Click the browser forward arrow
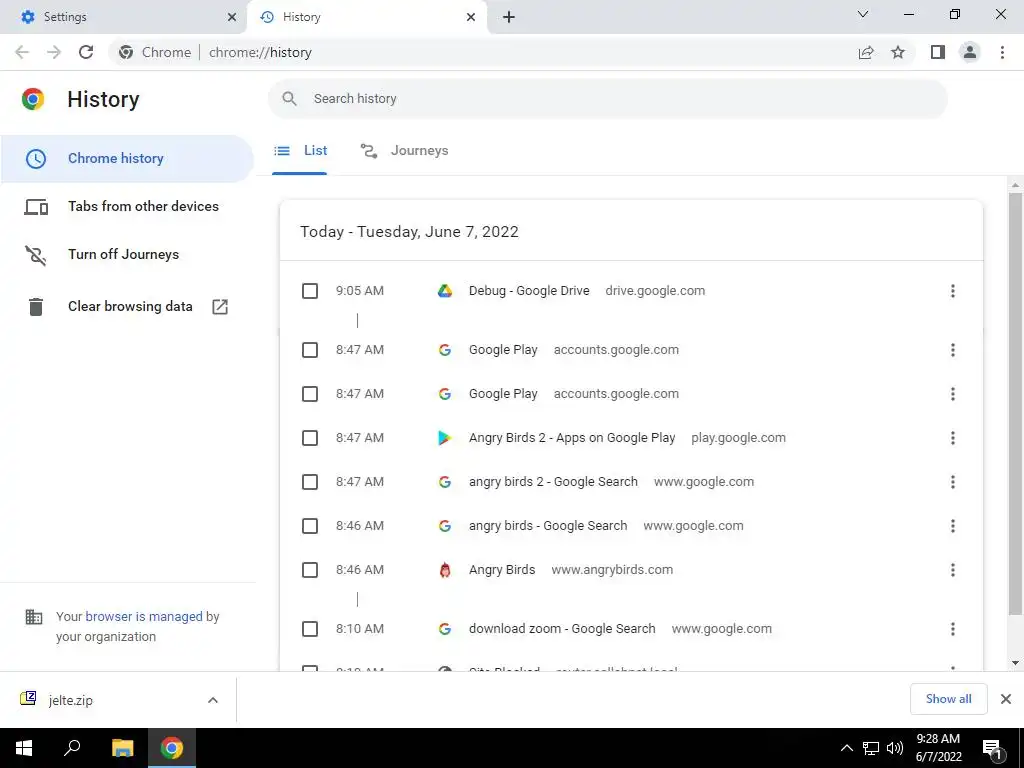This screenshot has height=768, width=1024. click(x=54, y=52)
